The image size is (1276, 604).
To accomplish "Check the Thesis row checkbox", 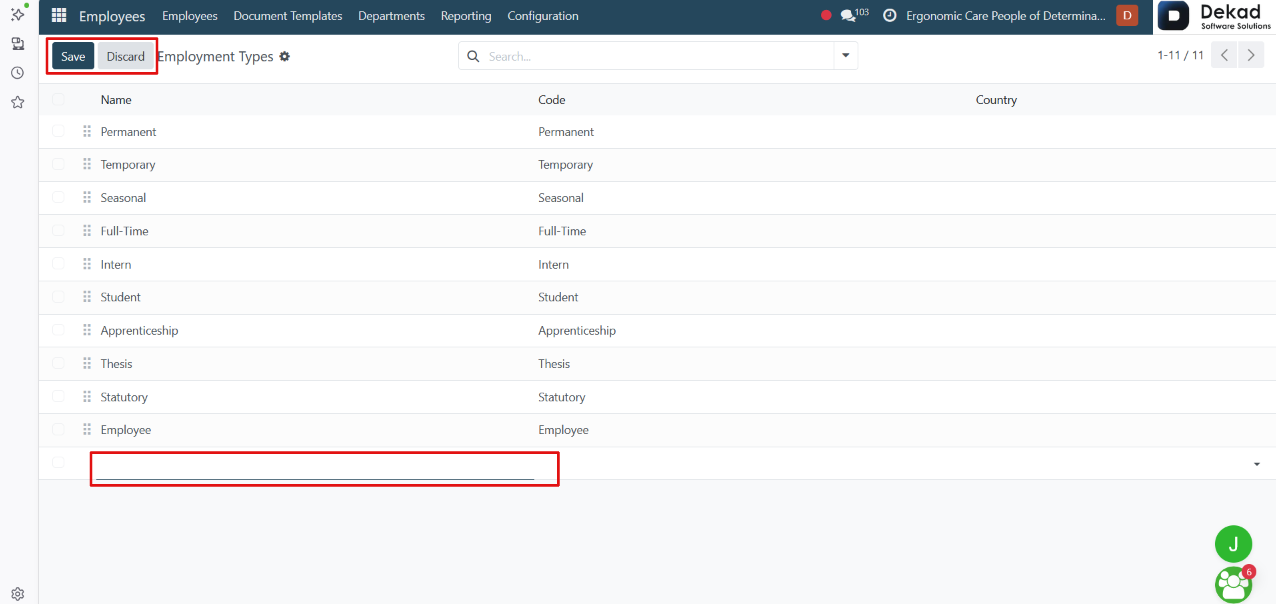I will click(x=58, y=363).
